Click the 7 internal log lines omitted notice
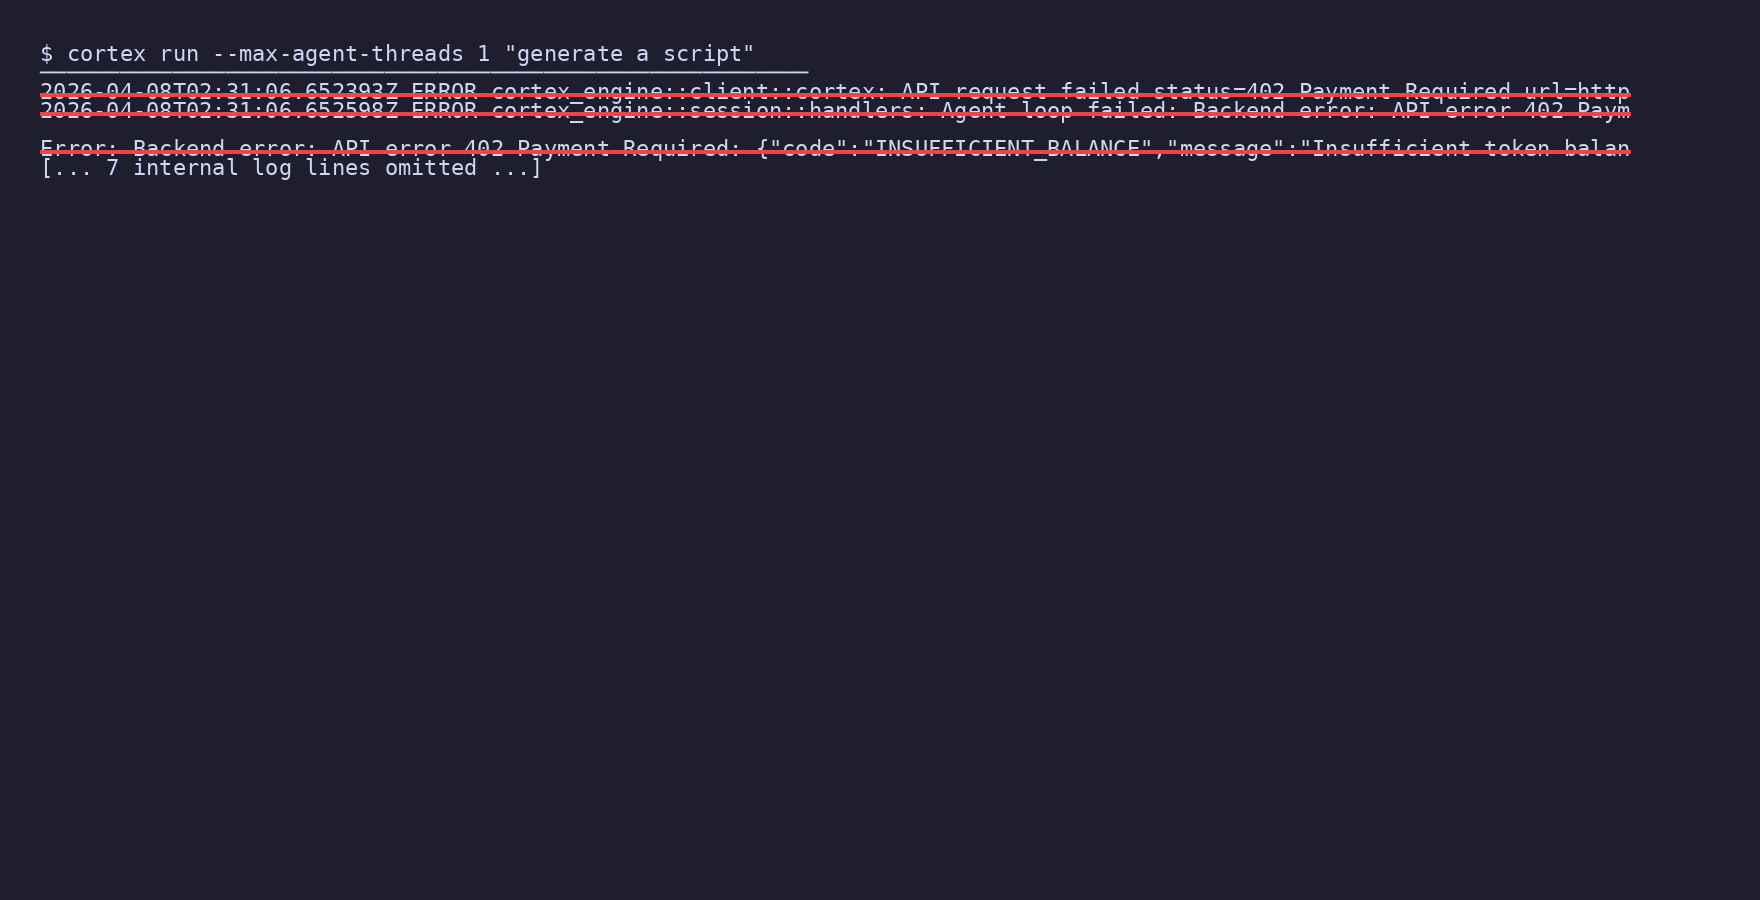The width and height of the screenshot is (1760, 900). [291, 168]
